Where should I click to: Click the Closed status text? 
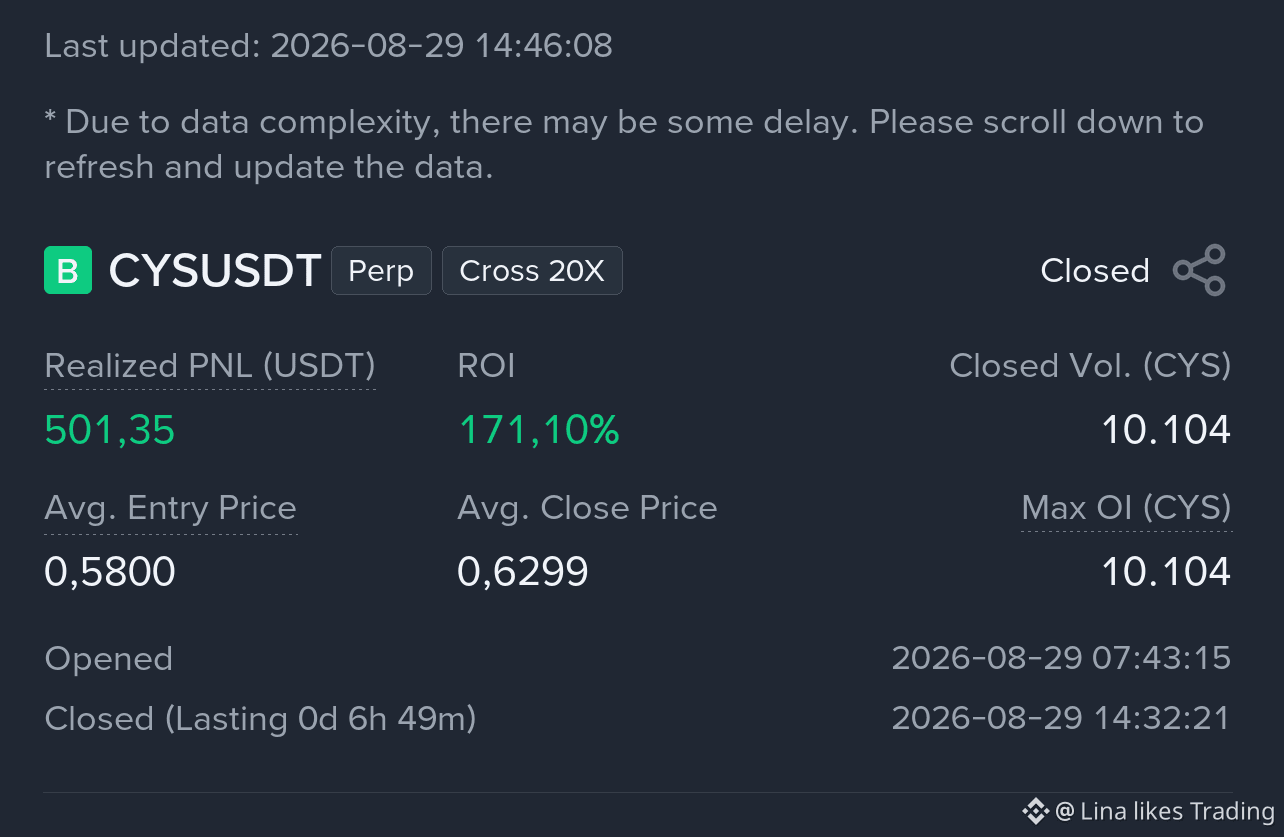pos(1095,270)
